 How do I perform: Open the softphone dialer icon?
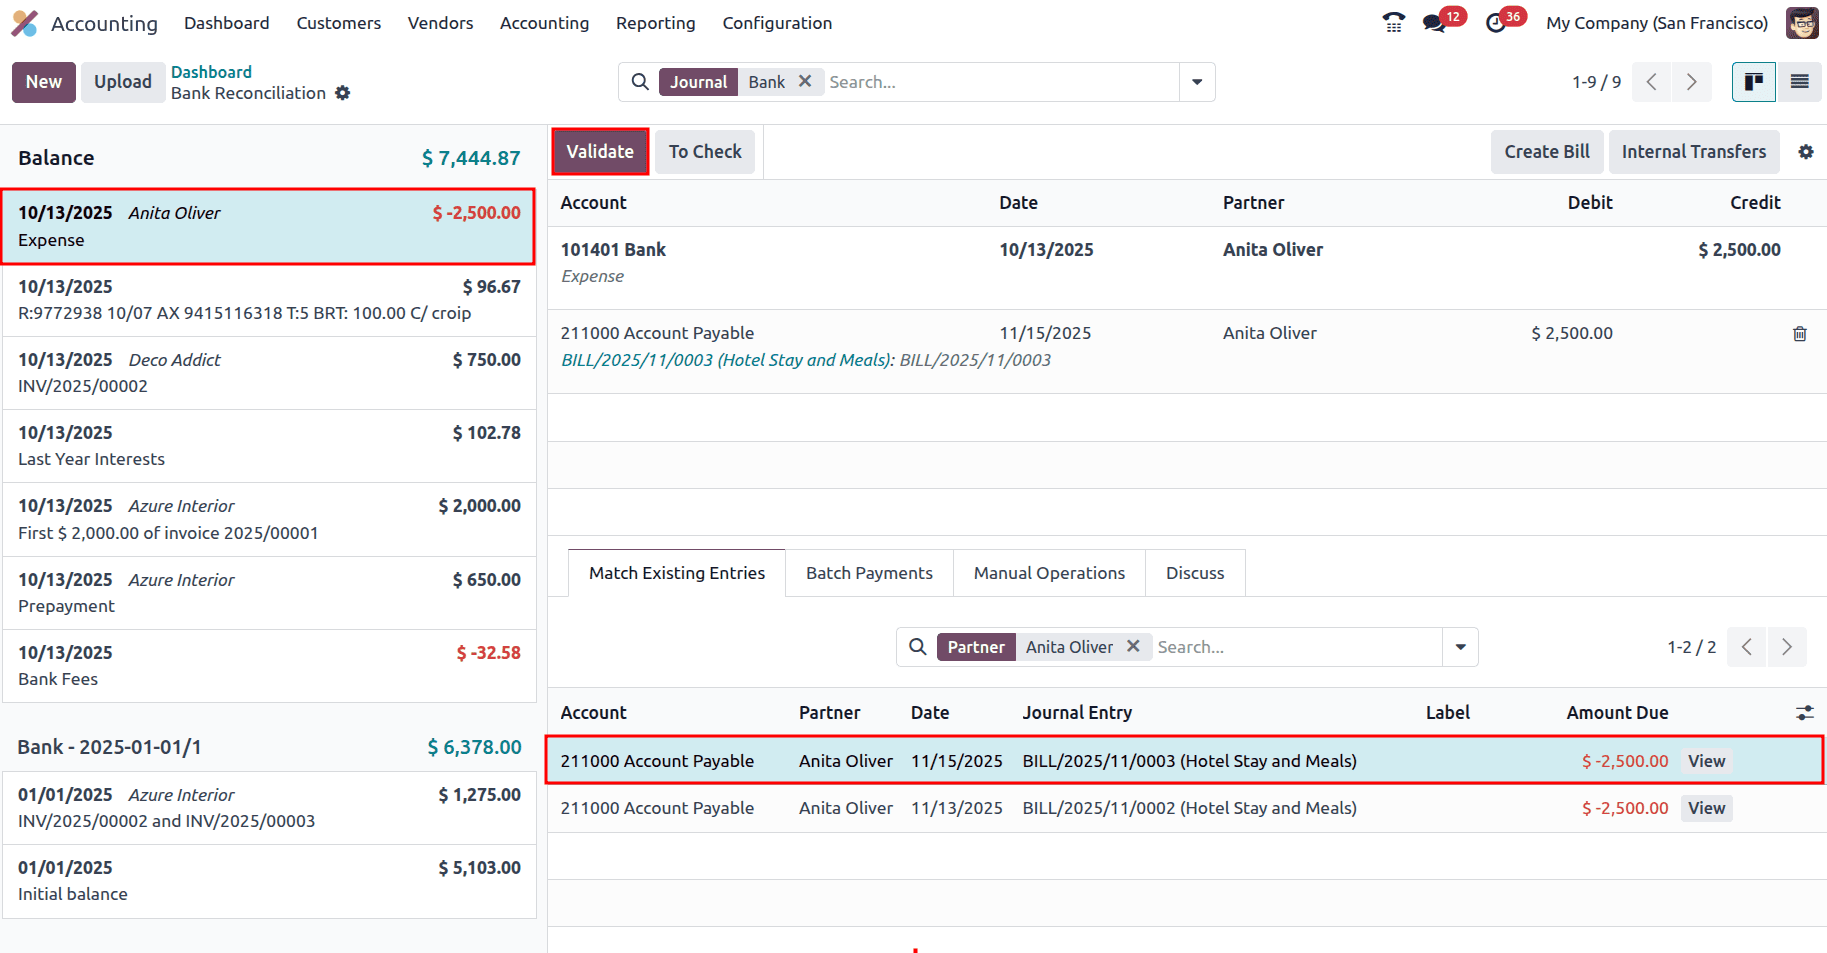pos(1394,22)
